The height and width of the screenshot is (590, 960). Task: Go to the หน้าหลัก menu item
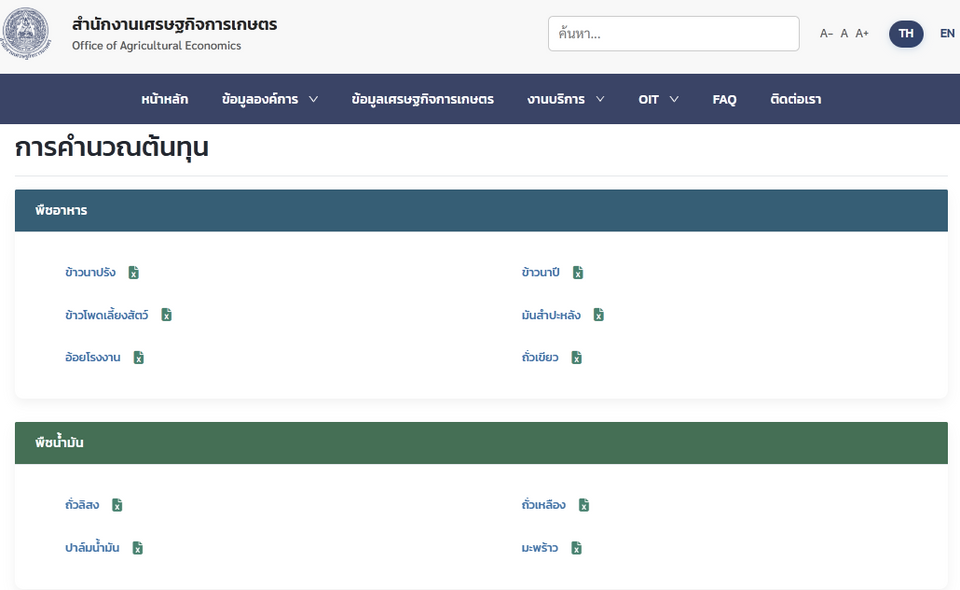[x=165, y=99]
